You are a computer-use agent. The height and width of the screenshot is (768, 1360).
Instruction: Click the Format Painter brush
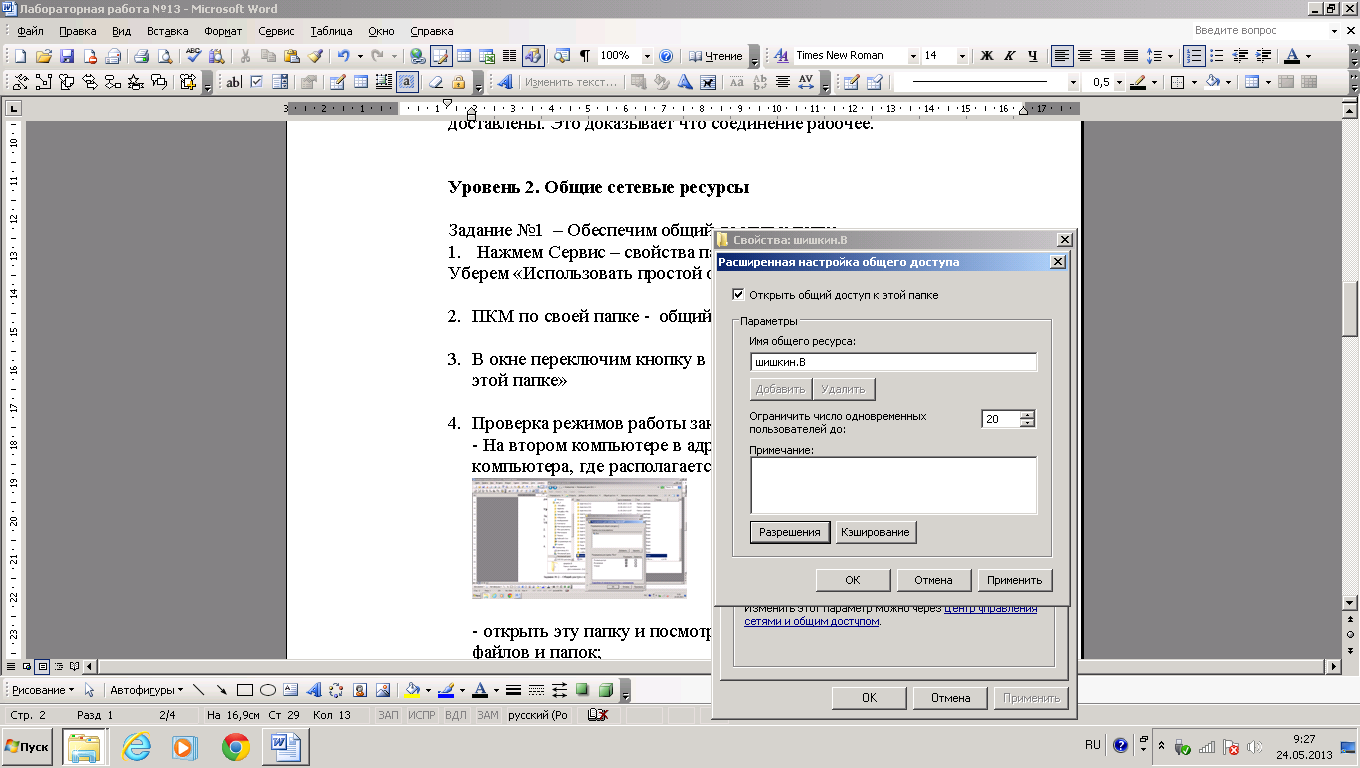coord(315,56)
